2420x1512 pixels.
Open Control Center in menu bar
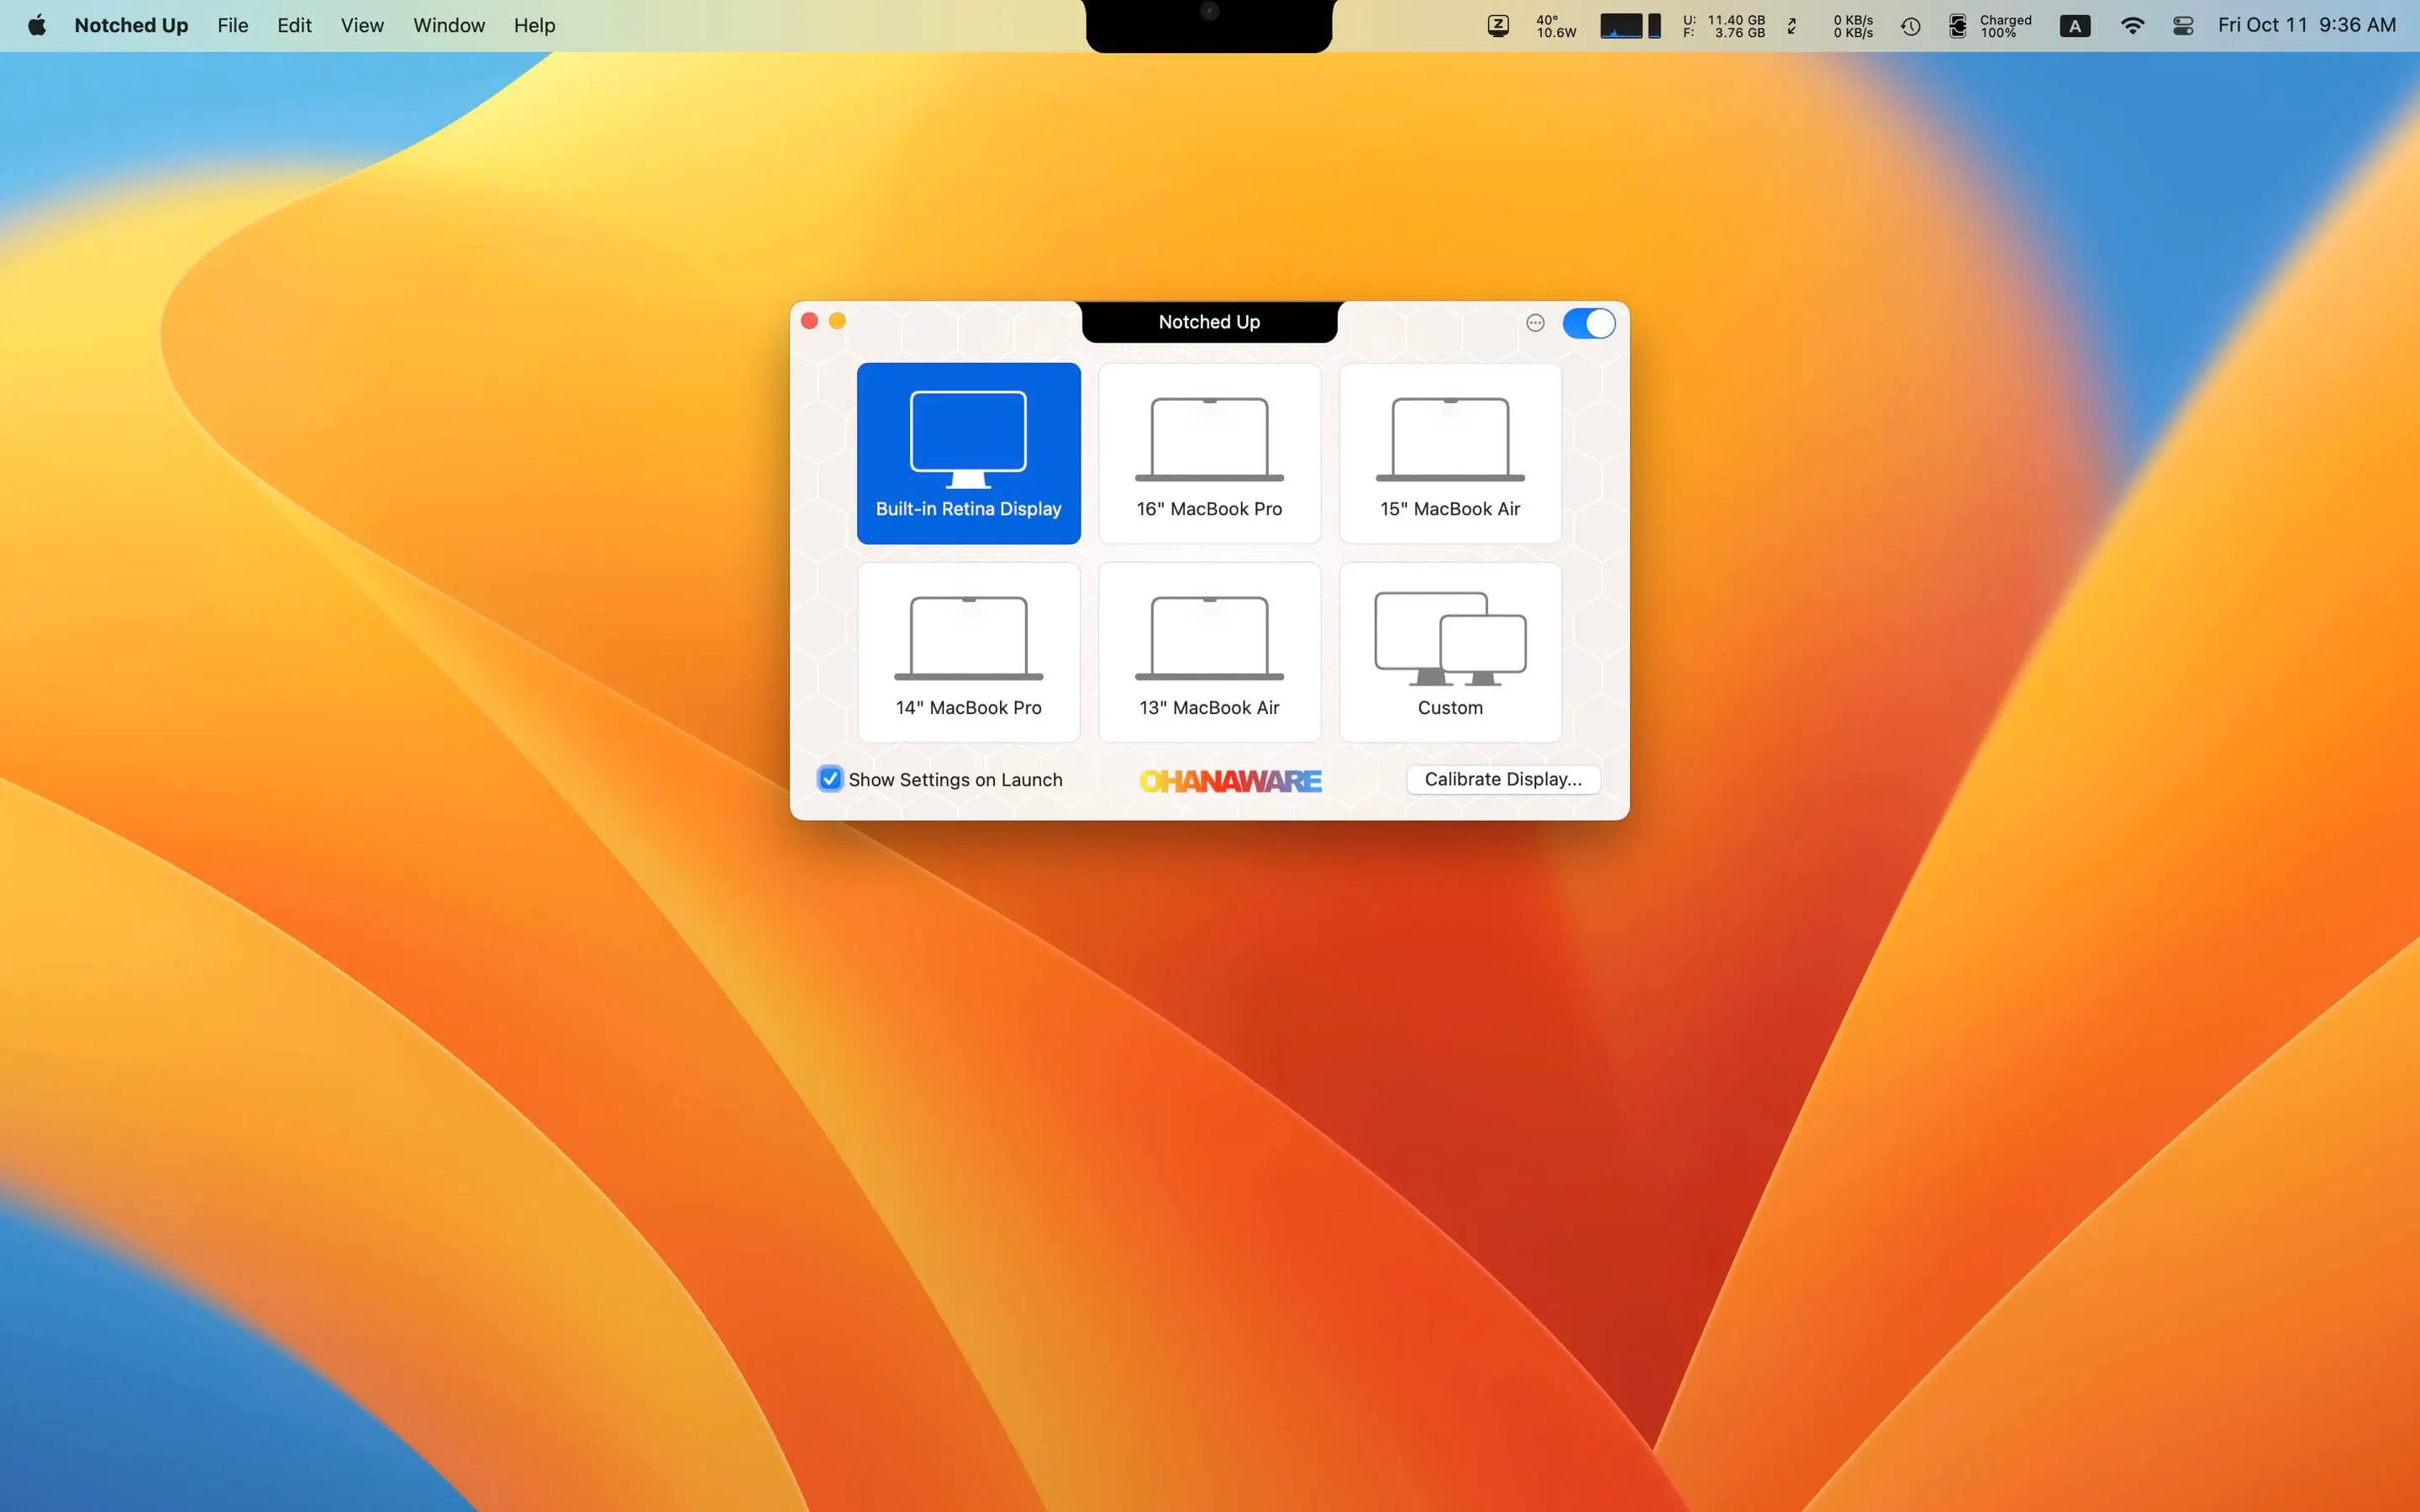tap(2183, 26)
